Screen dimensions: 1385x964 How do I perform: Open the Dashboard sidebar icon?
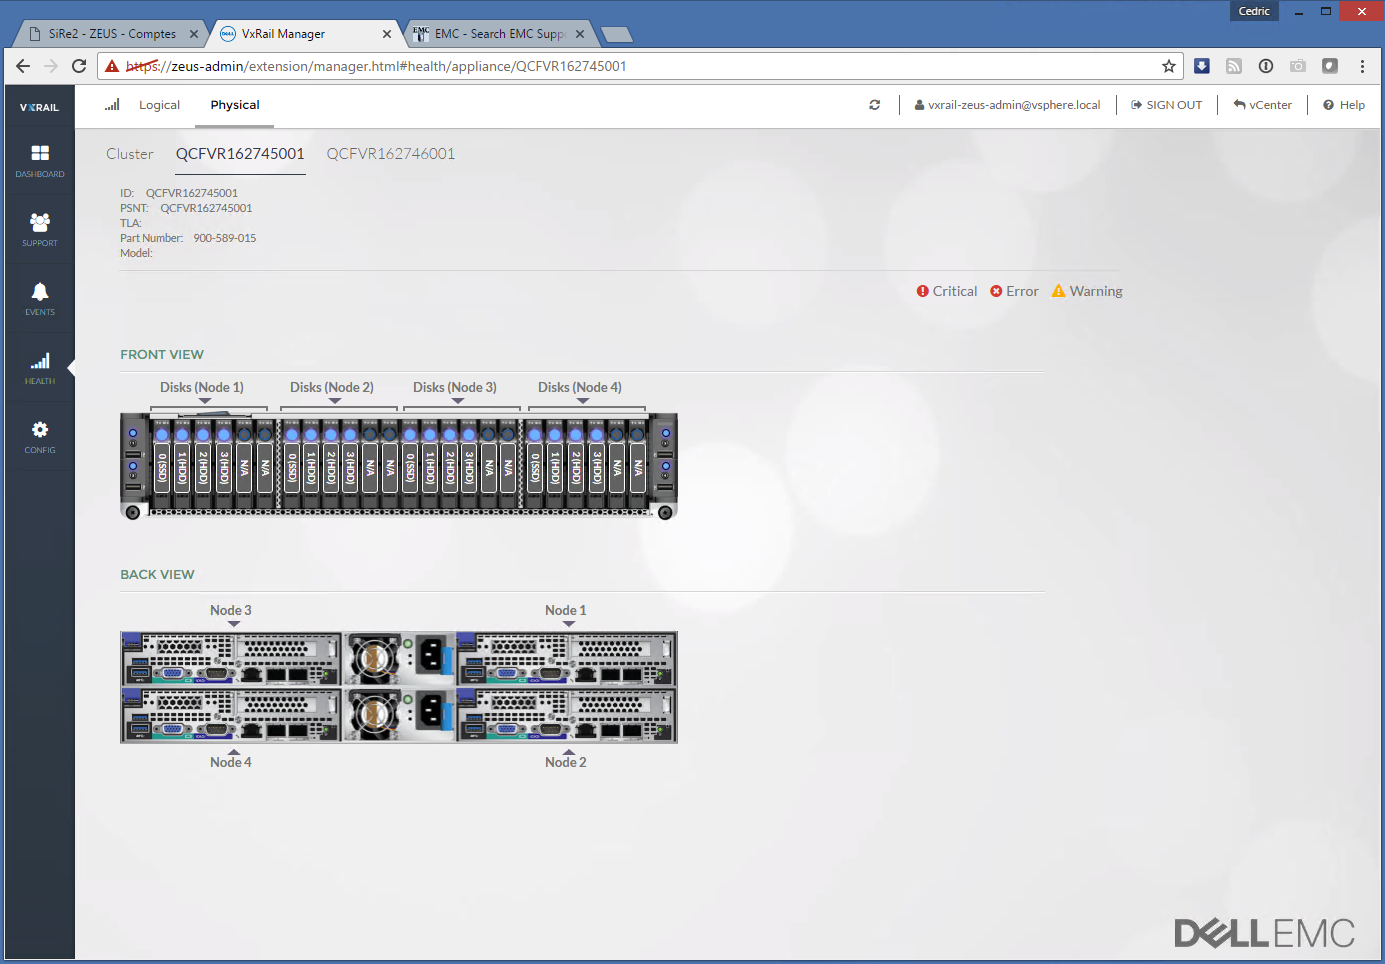(40, 154)
